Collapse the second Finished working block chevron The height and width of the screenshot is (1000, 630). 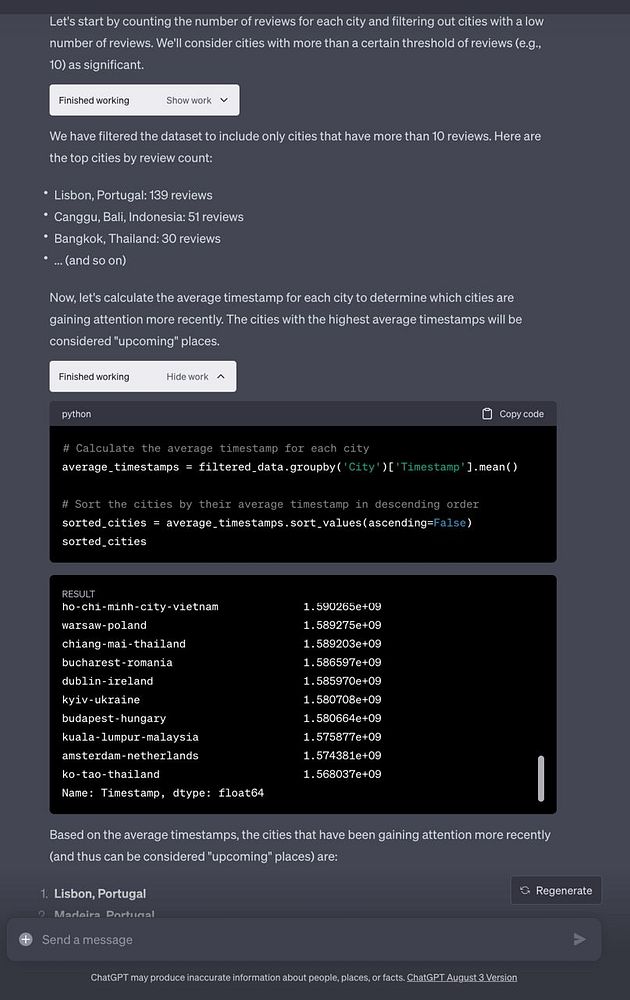pyautogui.click(x=221, y=376)
